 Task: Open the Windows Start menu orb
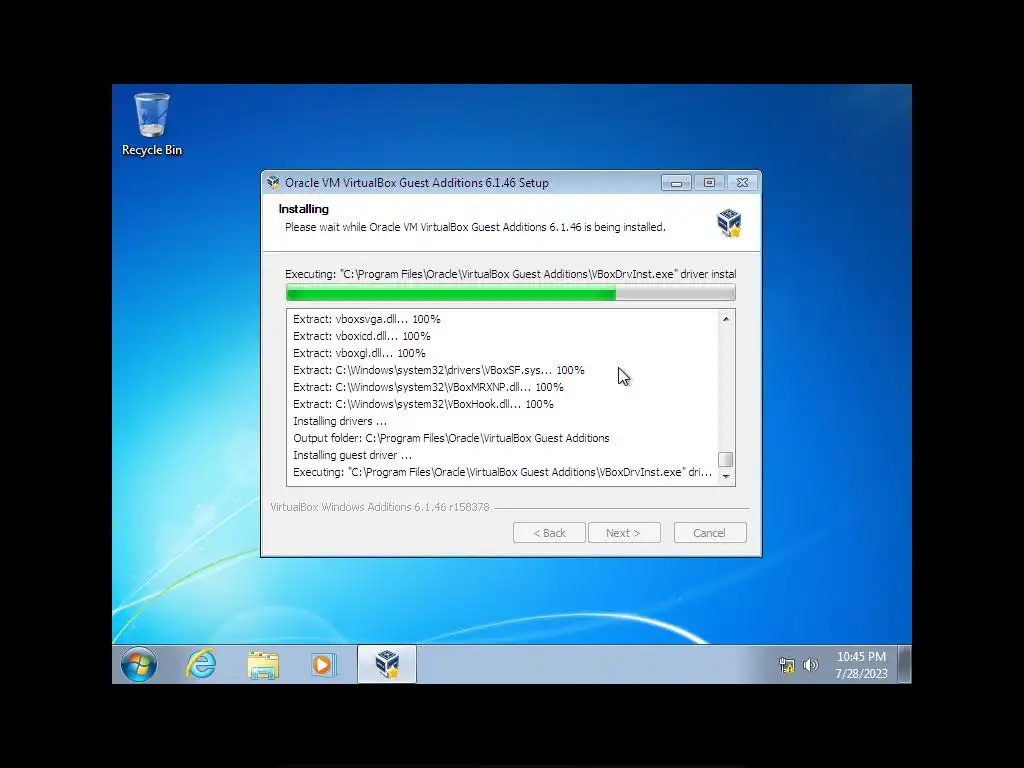[138, 664]
